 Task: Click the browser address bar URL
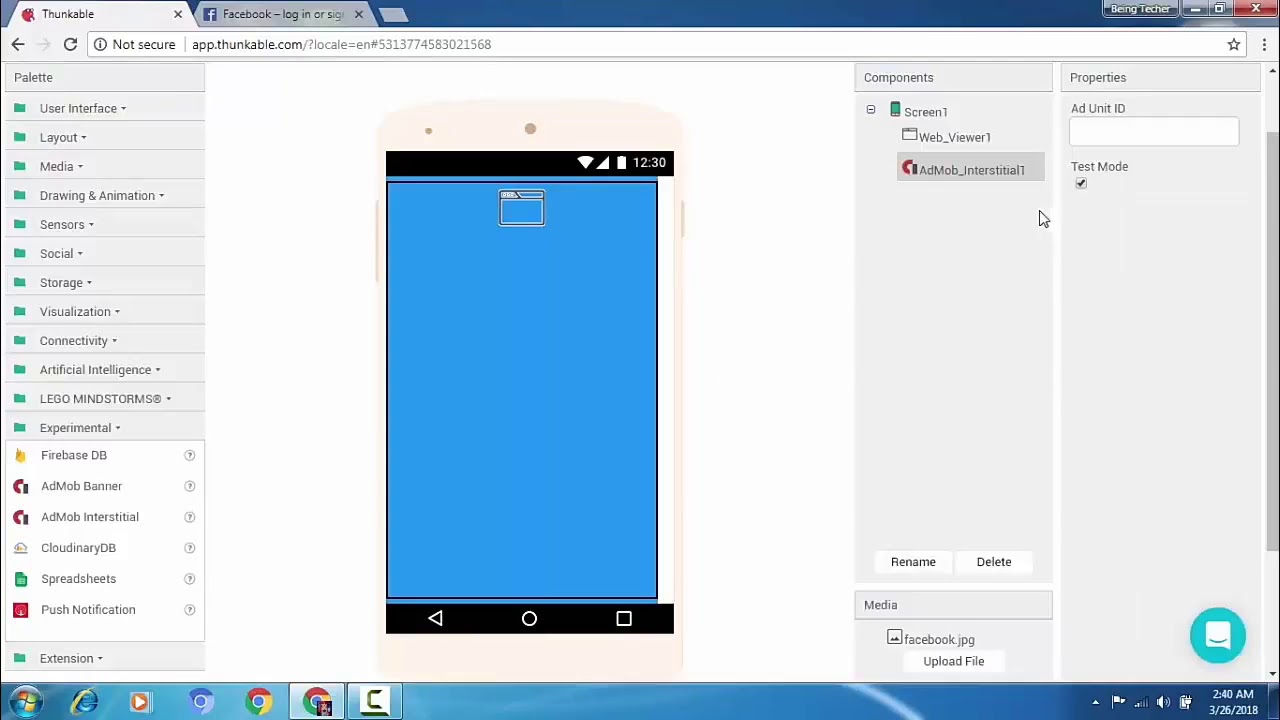(x=341, y=44)
